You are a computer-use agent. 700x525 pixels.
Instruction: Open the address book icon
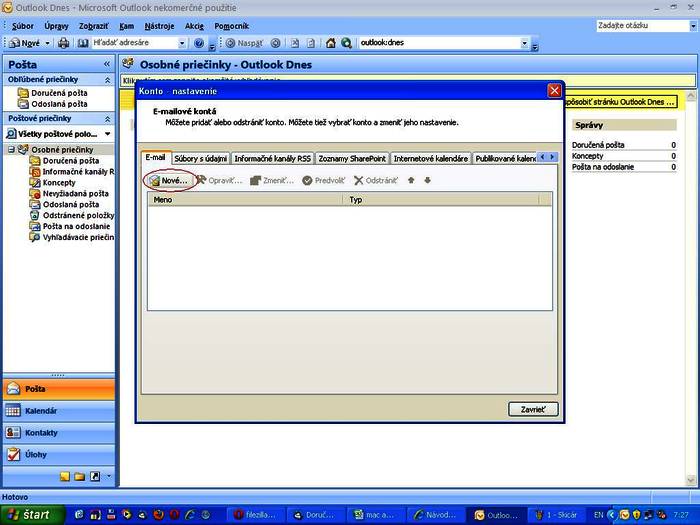83,43
